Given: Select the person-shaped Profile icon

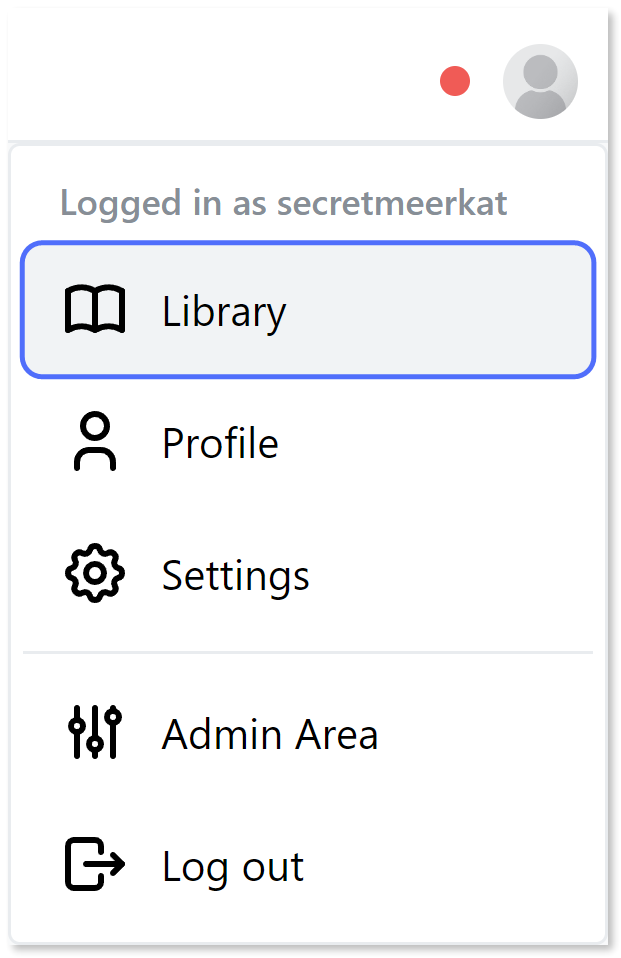Looking at the screenshot, I should click(x=95, y=442).
